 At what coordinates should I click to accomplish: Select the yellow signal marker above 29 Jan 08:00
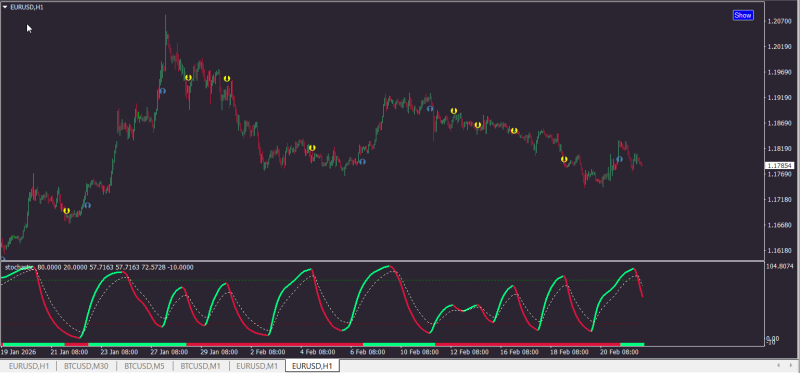(x=227, y=79)
